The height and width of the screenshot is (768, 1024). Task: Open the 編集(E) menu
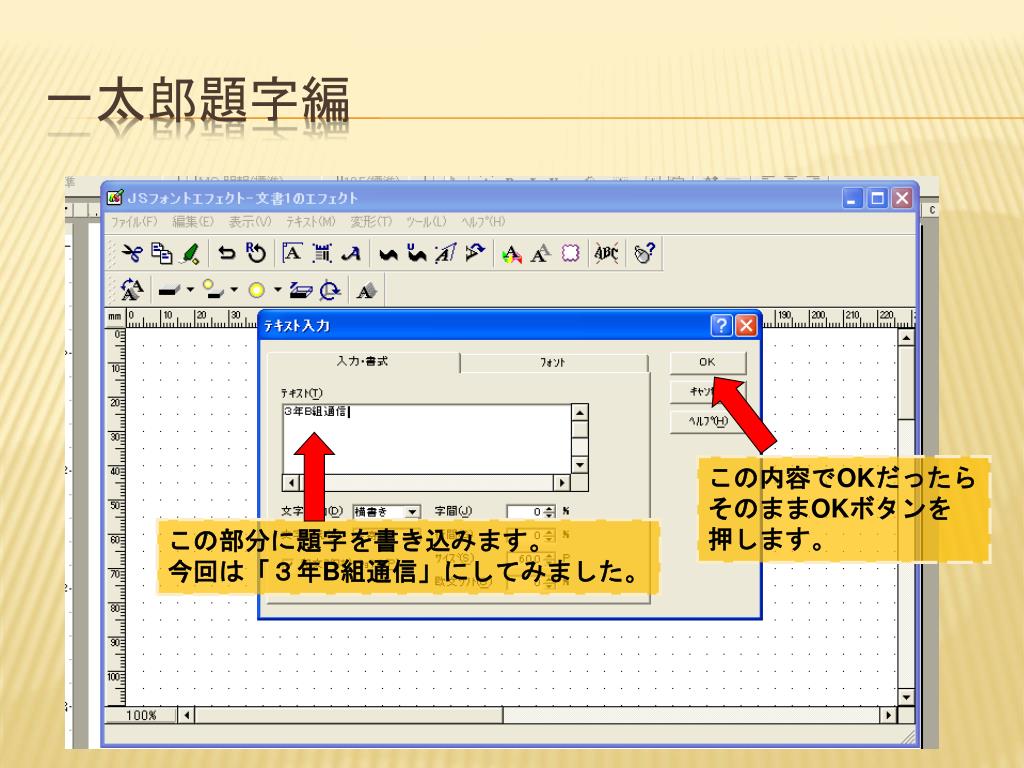(193, 221)
